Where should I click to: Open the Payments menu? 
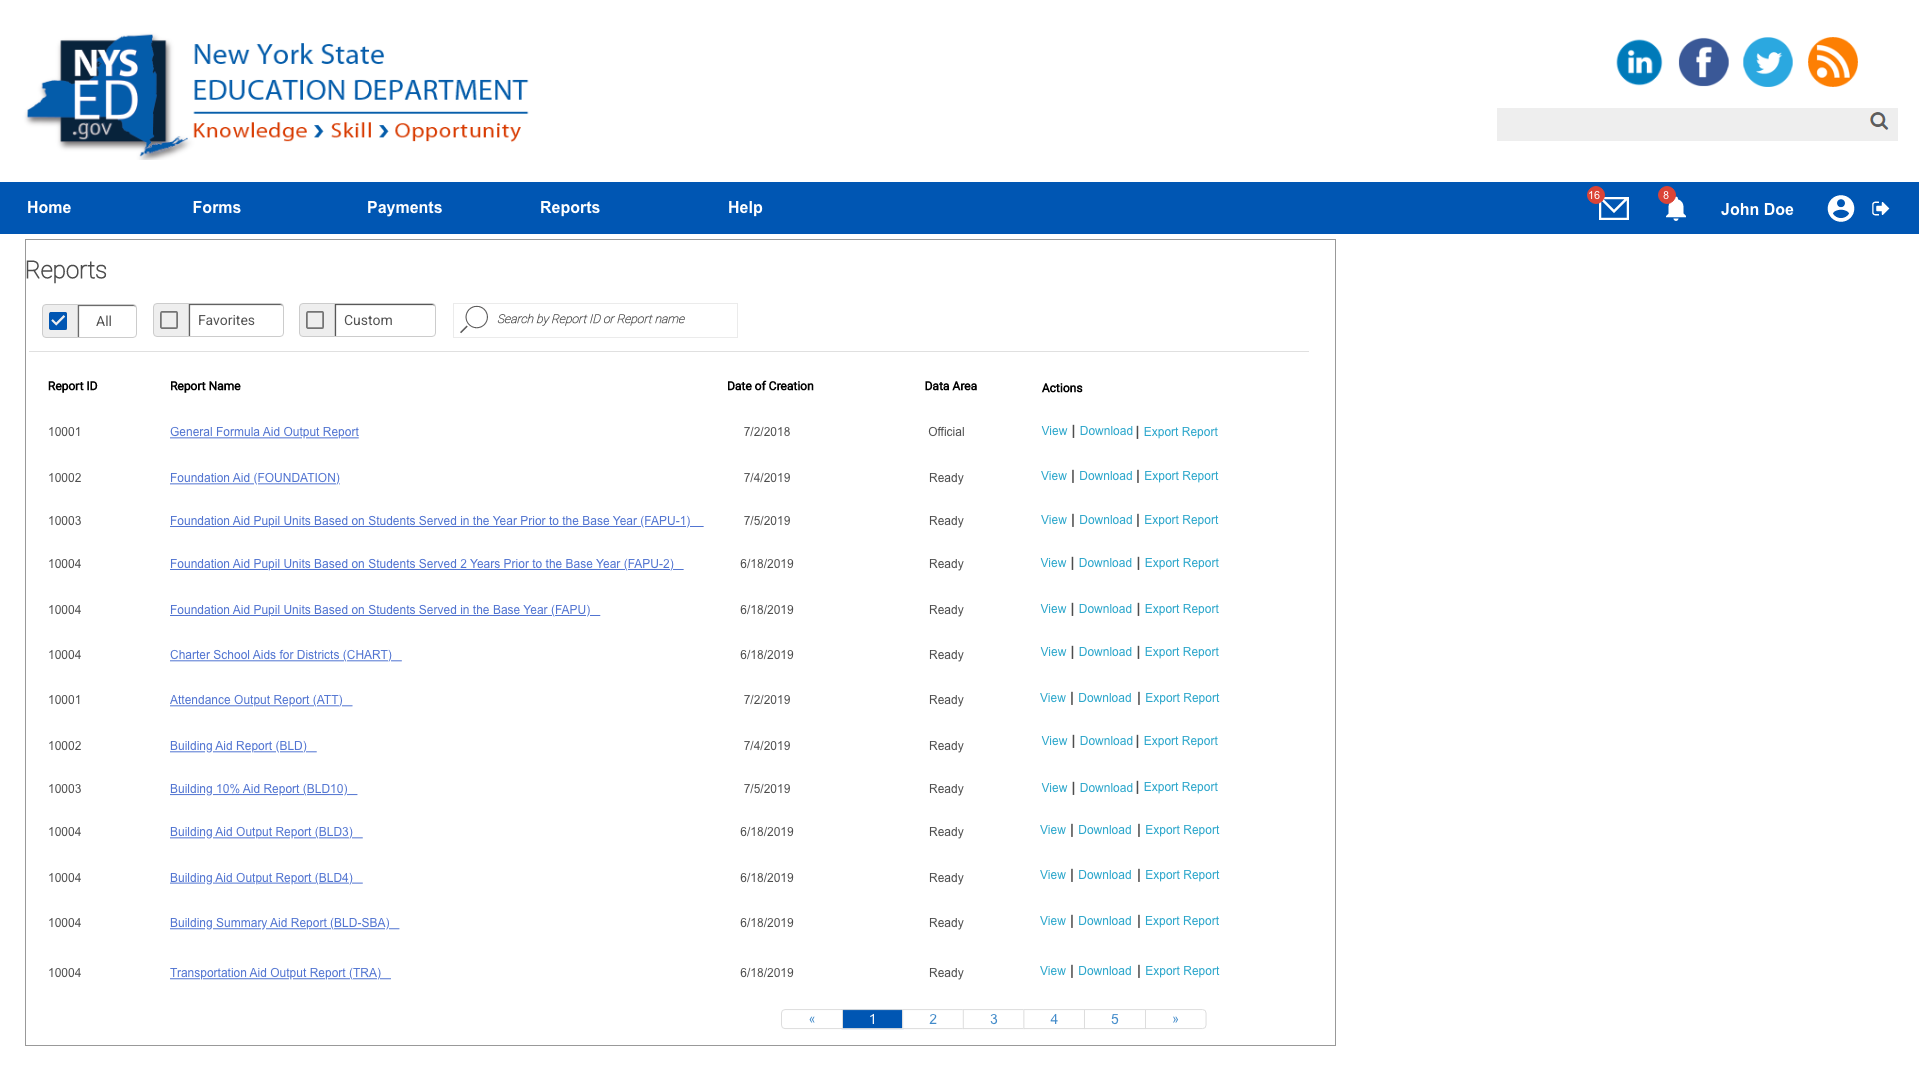[404, 208]
